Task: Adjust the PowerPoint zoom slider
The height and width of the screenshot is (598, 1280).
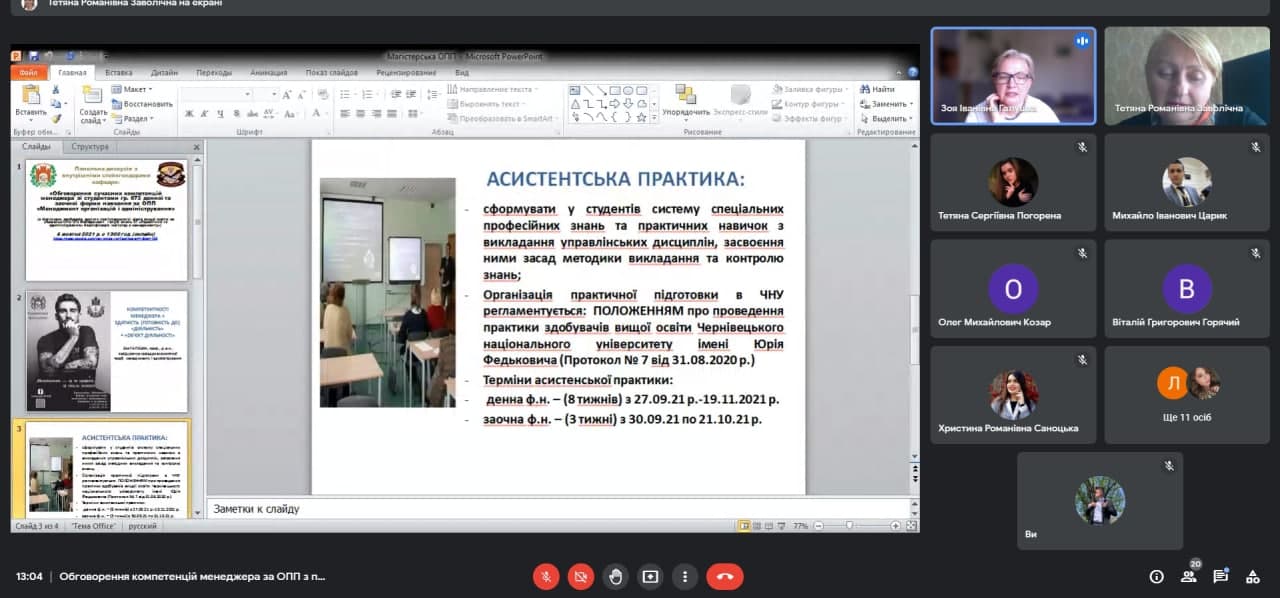Action: (x=849, y=526)
